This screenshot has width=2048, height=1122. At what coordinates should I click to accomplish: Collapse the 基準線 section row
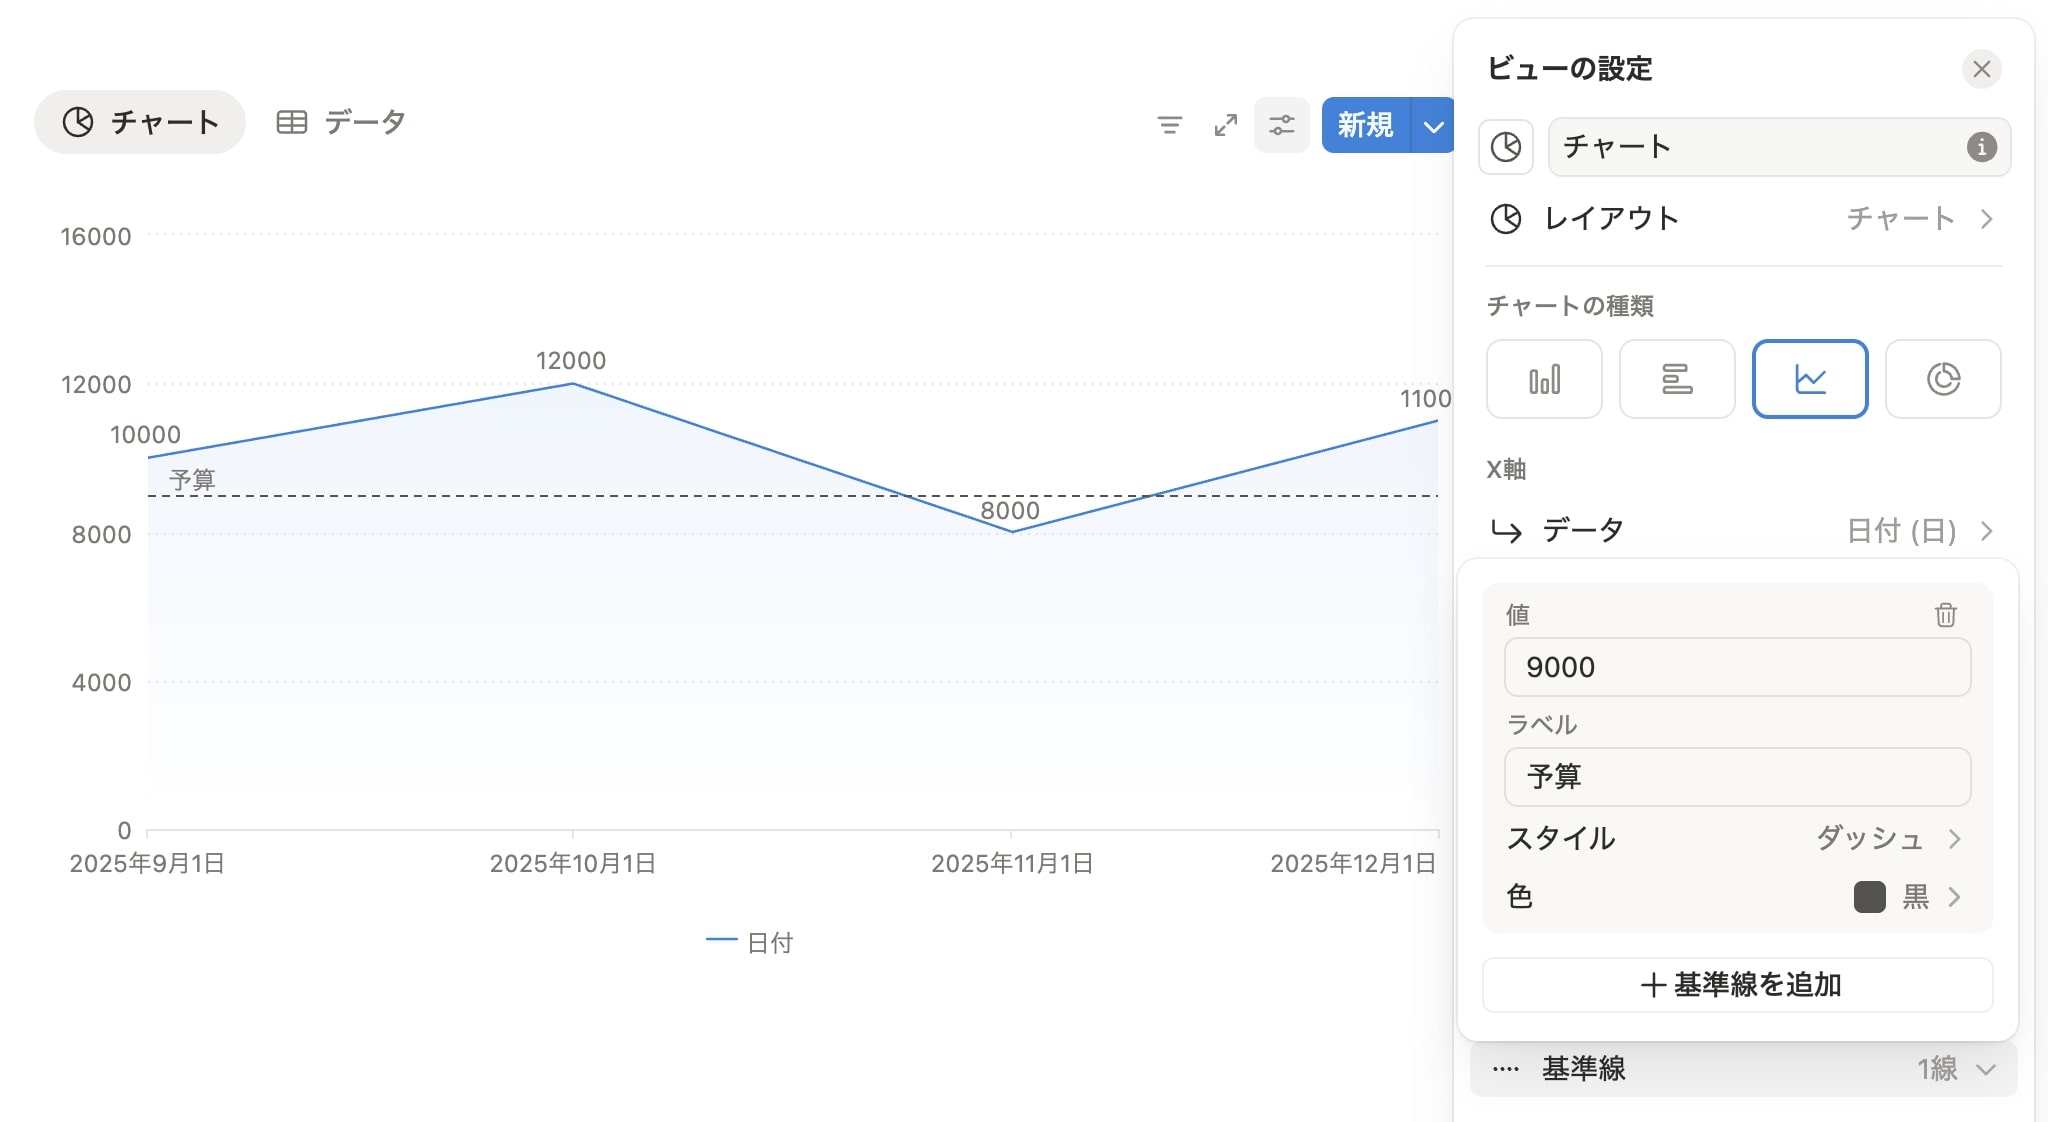point(1742,1068)
